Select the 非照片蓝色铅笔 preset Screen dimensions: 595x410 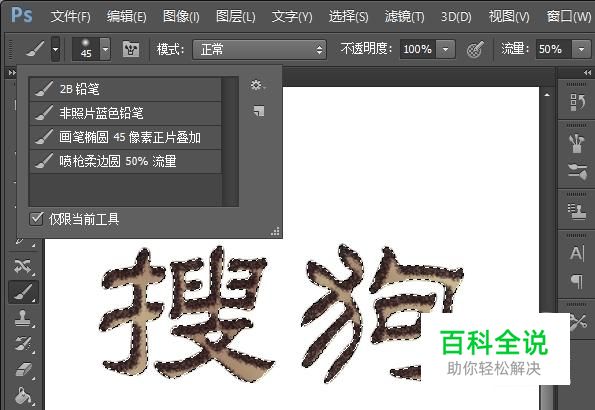125,113
